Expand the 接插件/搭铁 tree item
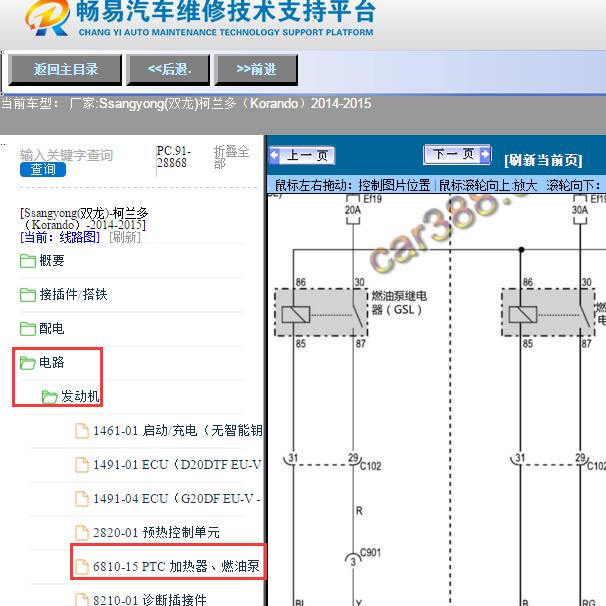 click(73, 295)
